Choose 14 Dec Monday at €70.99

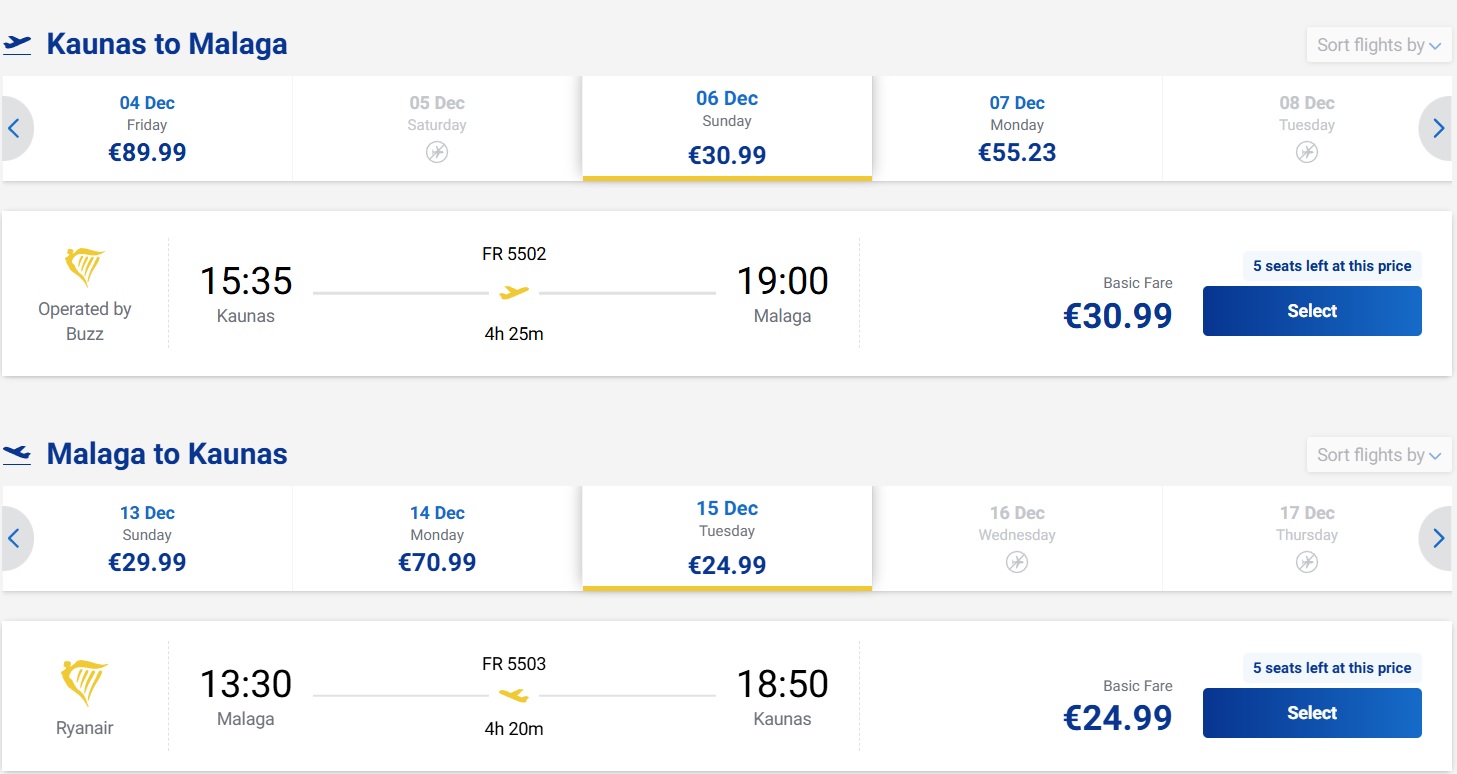[x=437, y=539]
